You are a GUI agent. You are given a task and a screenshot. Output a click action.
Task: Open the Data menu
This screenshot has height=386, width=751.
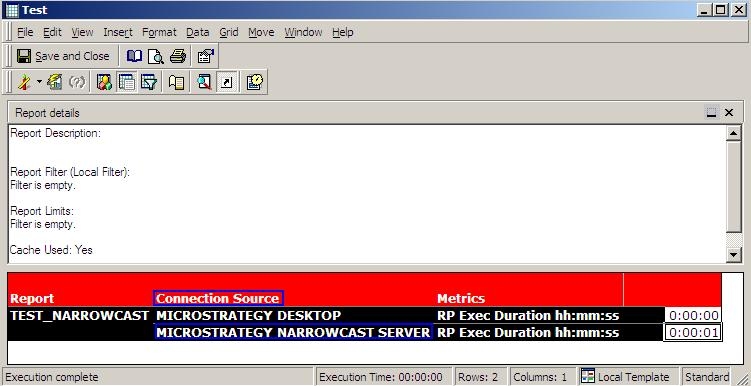pyautogui.click(x=198, y=33)
